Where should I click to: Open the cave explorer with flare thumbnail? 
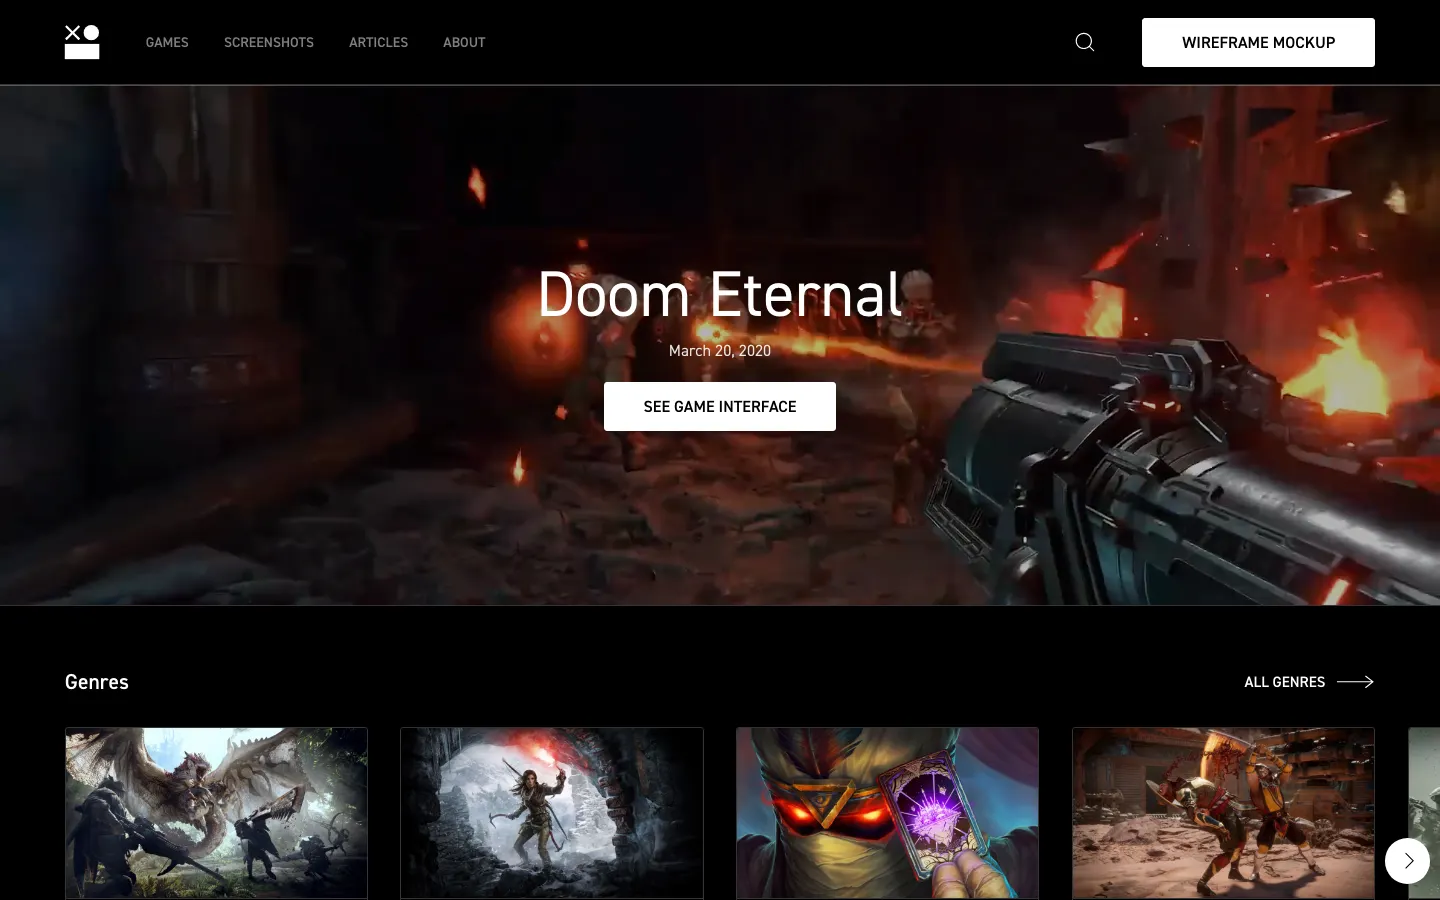click(552, 813)
